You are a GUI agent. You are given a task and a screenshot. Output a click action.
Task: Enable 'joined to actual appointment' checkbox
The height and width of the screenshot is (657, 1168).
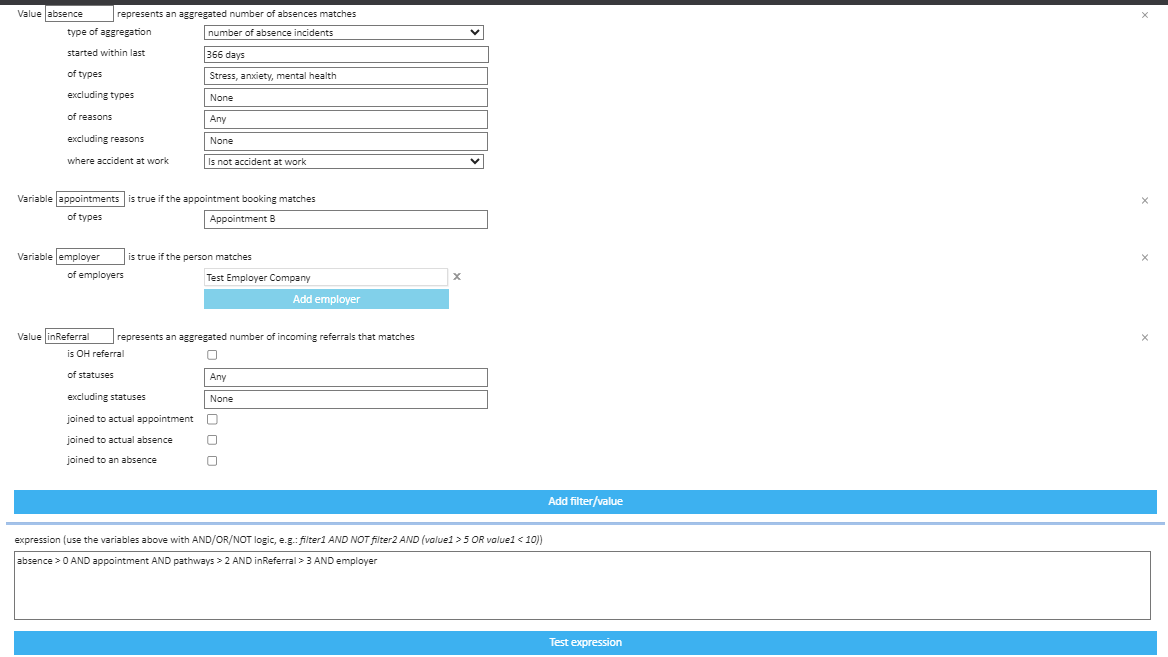coord(212,419)
